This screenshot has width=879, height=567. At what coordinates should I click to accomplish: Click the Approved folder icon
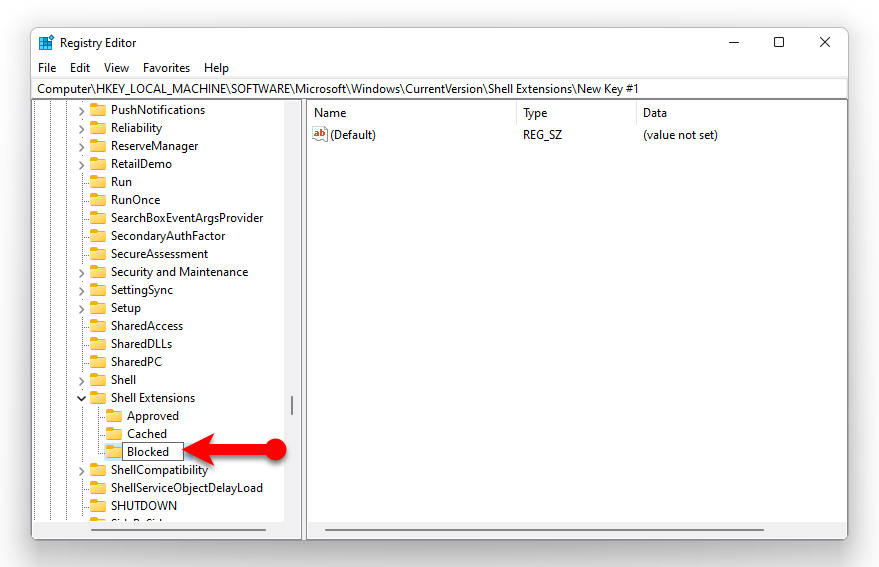pos(114,416)
